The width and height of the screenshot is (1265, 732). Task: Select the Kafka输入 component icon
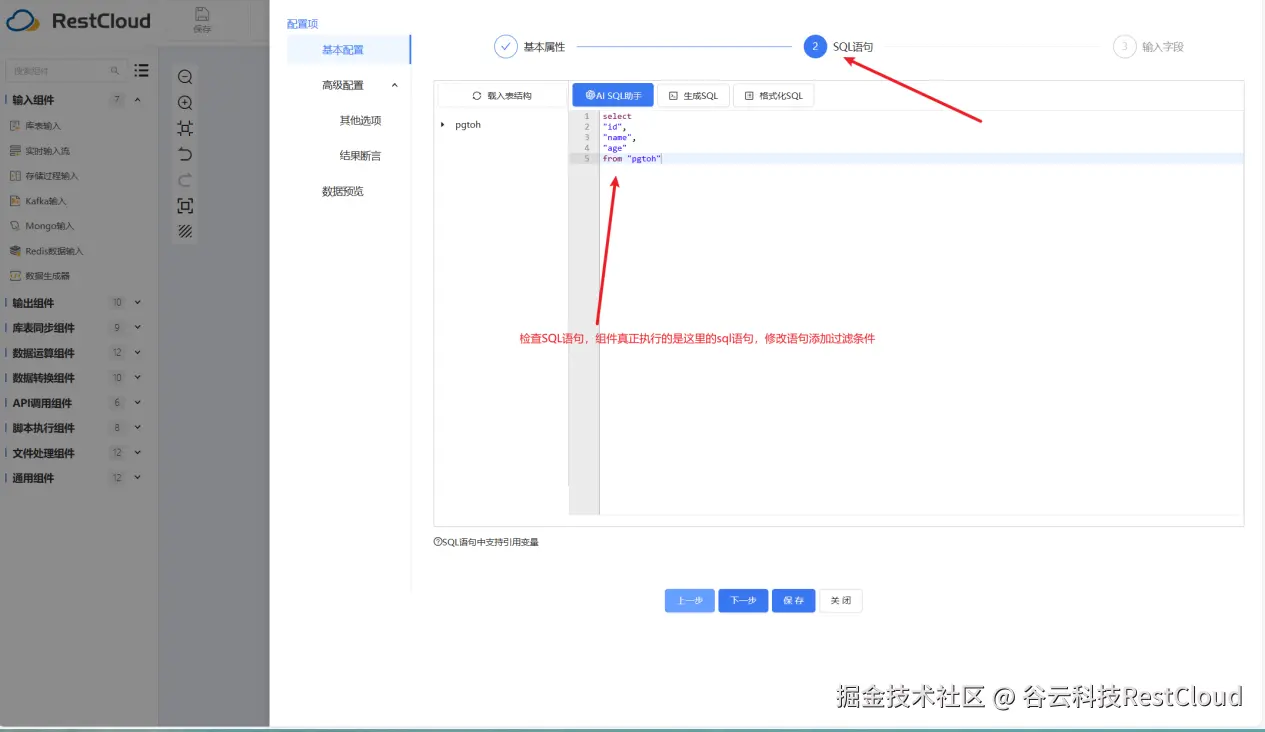[x=15, y=201]
